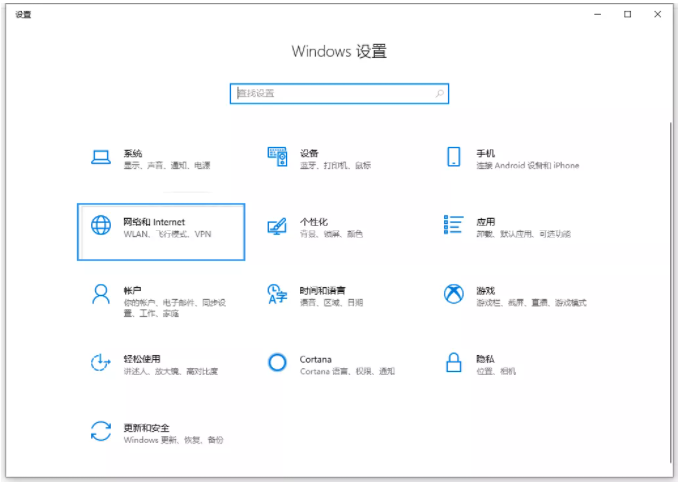This screenshot has width=680, height=482.
Task: Select the 手机 category title
Action: click(x=485, y=153)
